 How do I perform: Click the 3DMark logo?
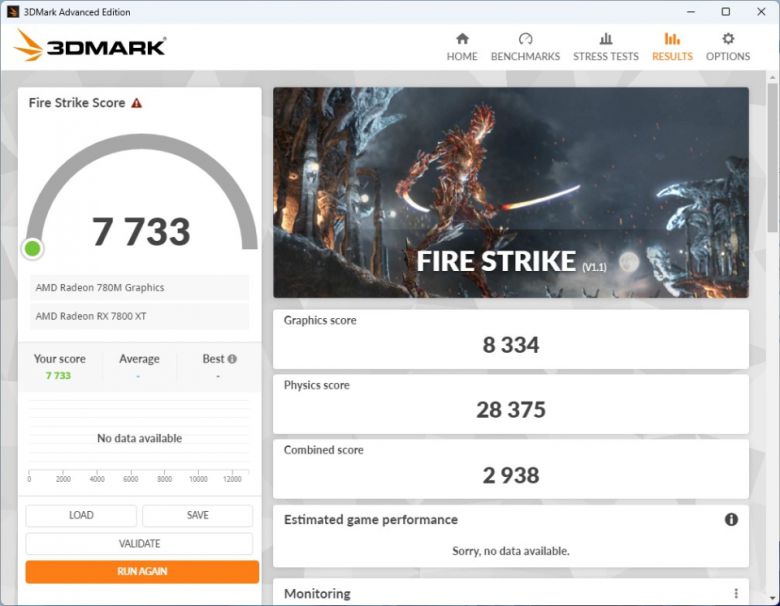[90, 46]
